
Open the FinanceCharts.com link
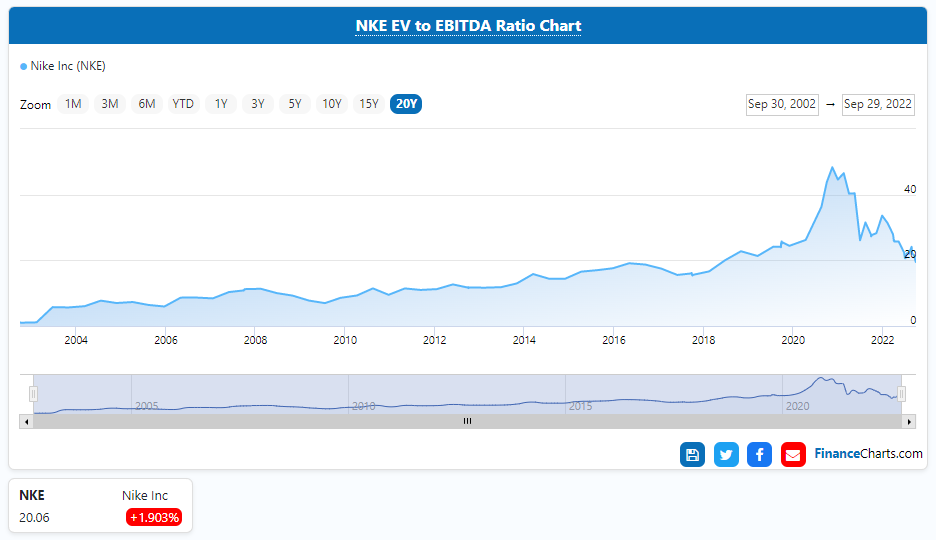point(868,454)
